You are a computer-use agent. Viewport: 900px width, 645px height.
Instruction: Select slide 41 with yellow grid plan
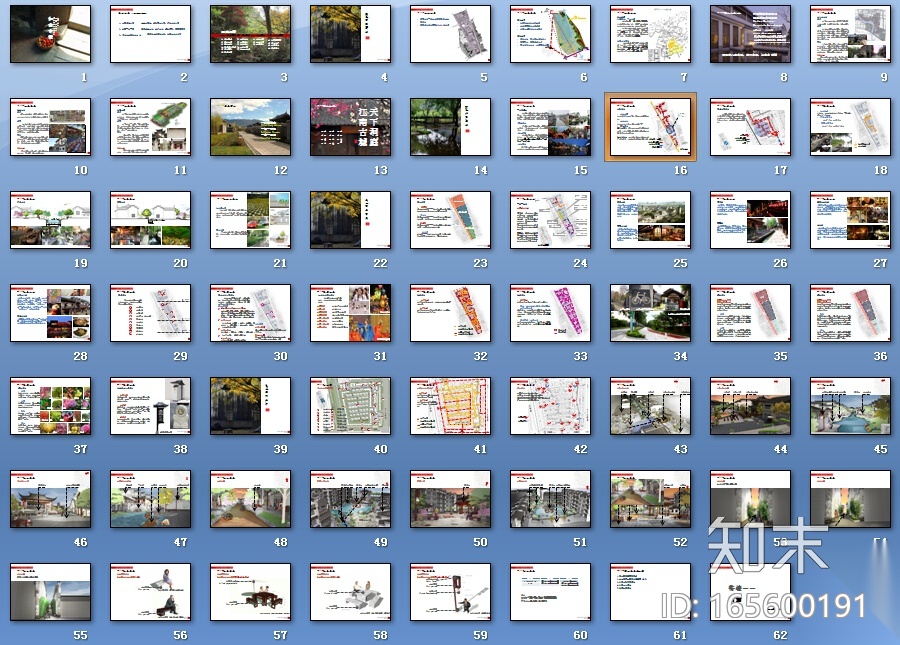pos(450,406)
